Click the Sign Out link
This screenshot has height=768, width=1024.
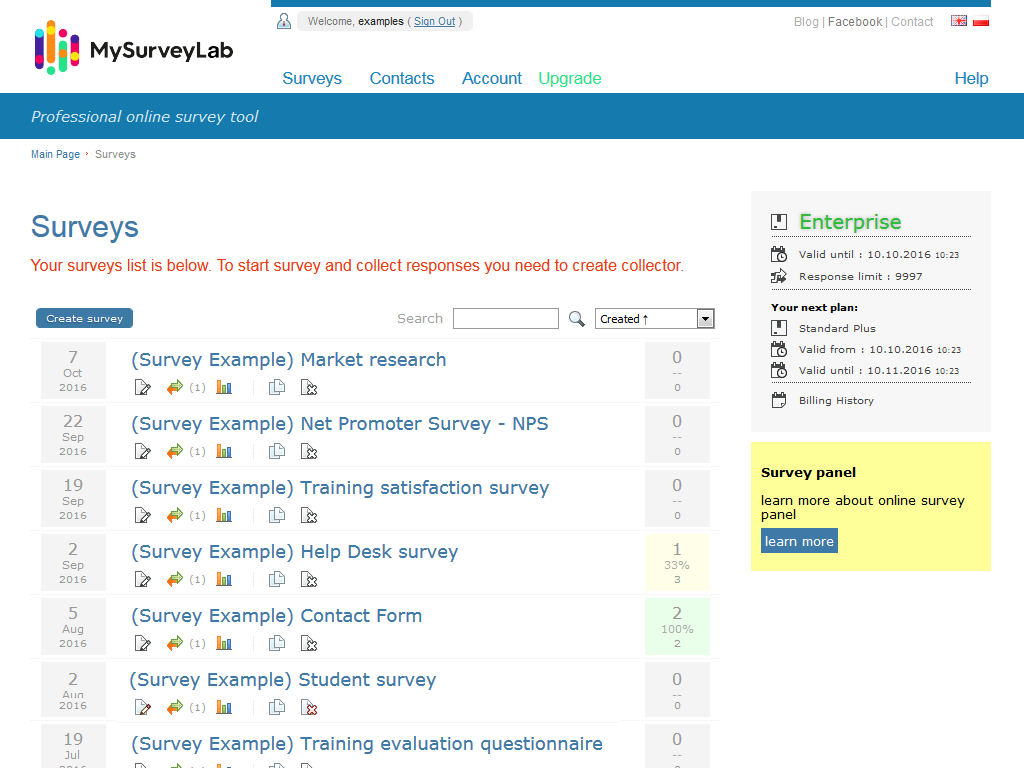coord(434,22)
